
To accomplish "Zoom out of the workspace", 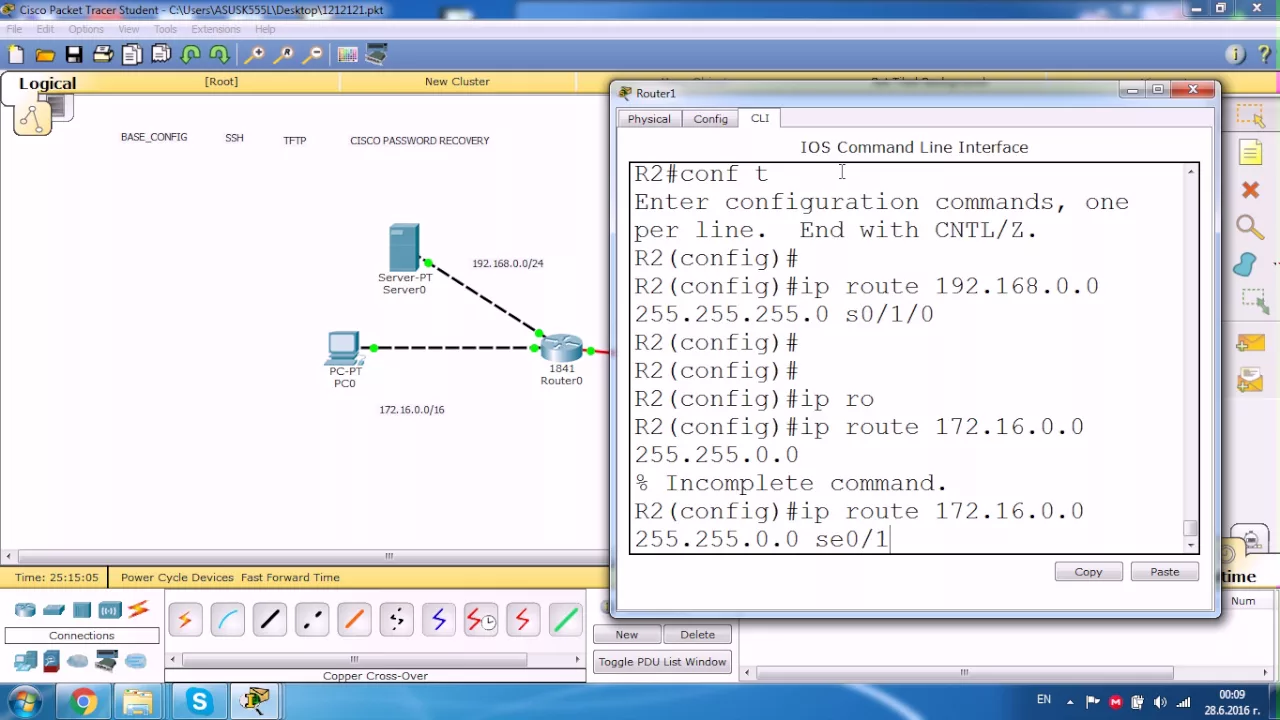I will click(x=313, y=55).
